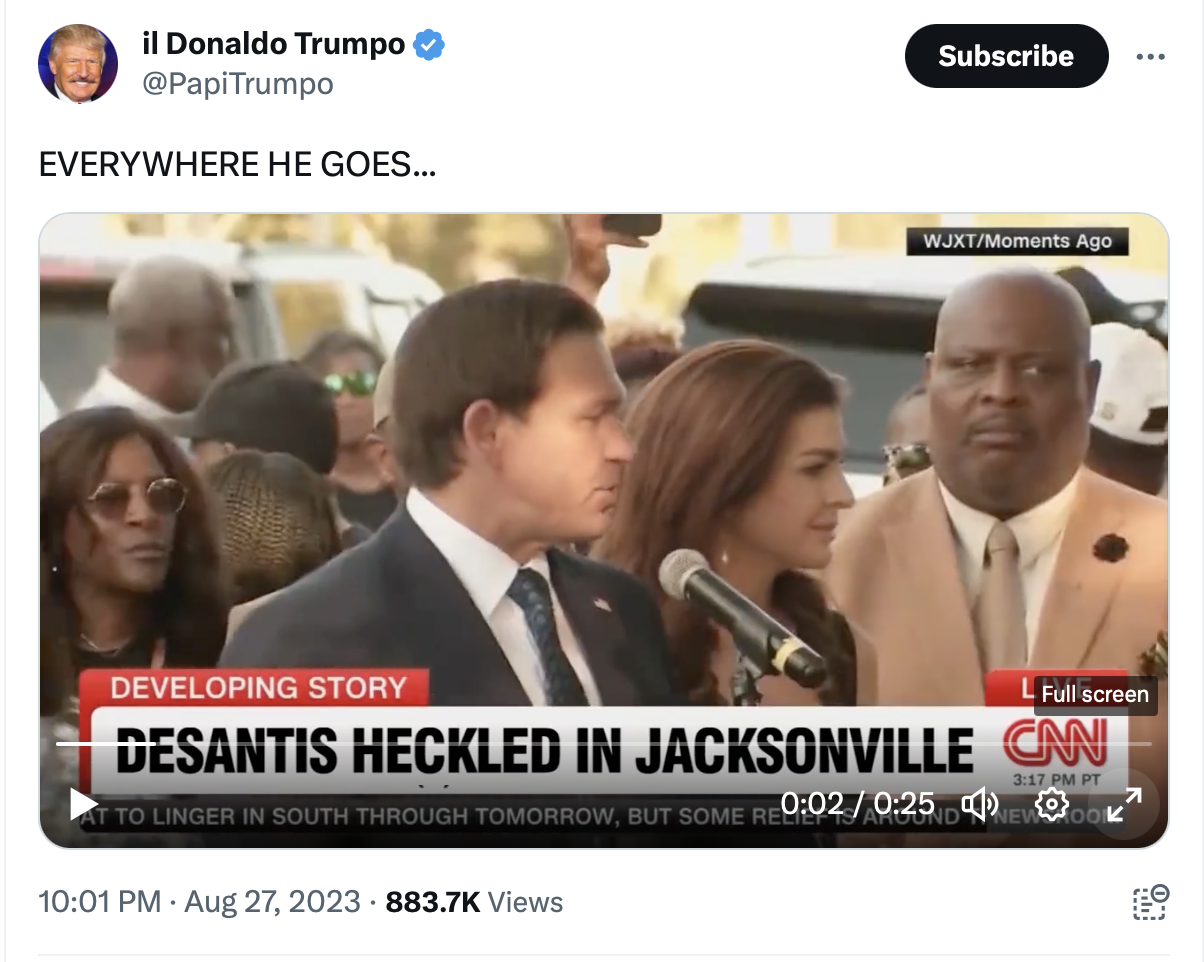Open the three-dot more options menu
The width and height of the screenshot is (1204, 962).
pyautogui.click(x=1151, y=57)
